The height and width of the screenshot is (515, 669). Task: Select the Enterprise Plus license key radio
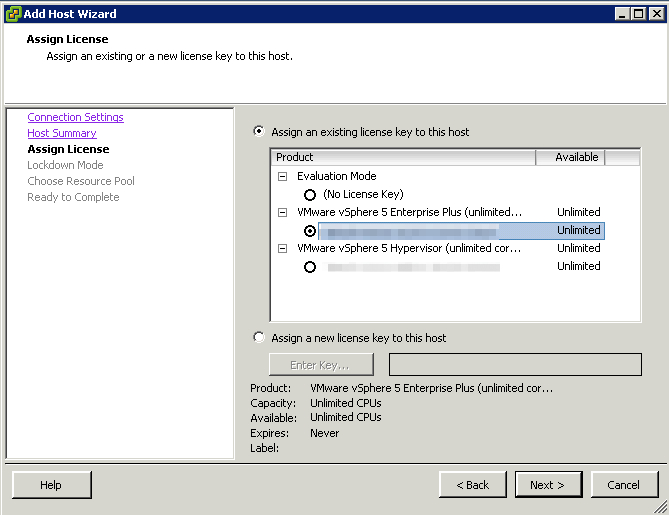(310, 231)
